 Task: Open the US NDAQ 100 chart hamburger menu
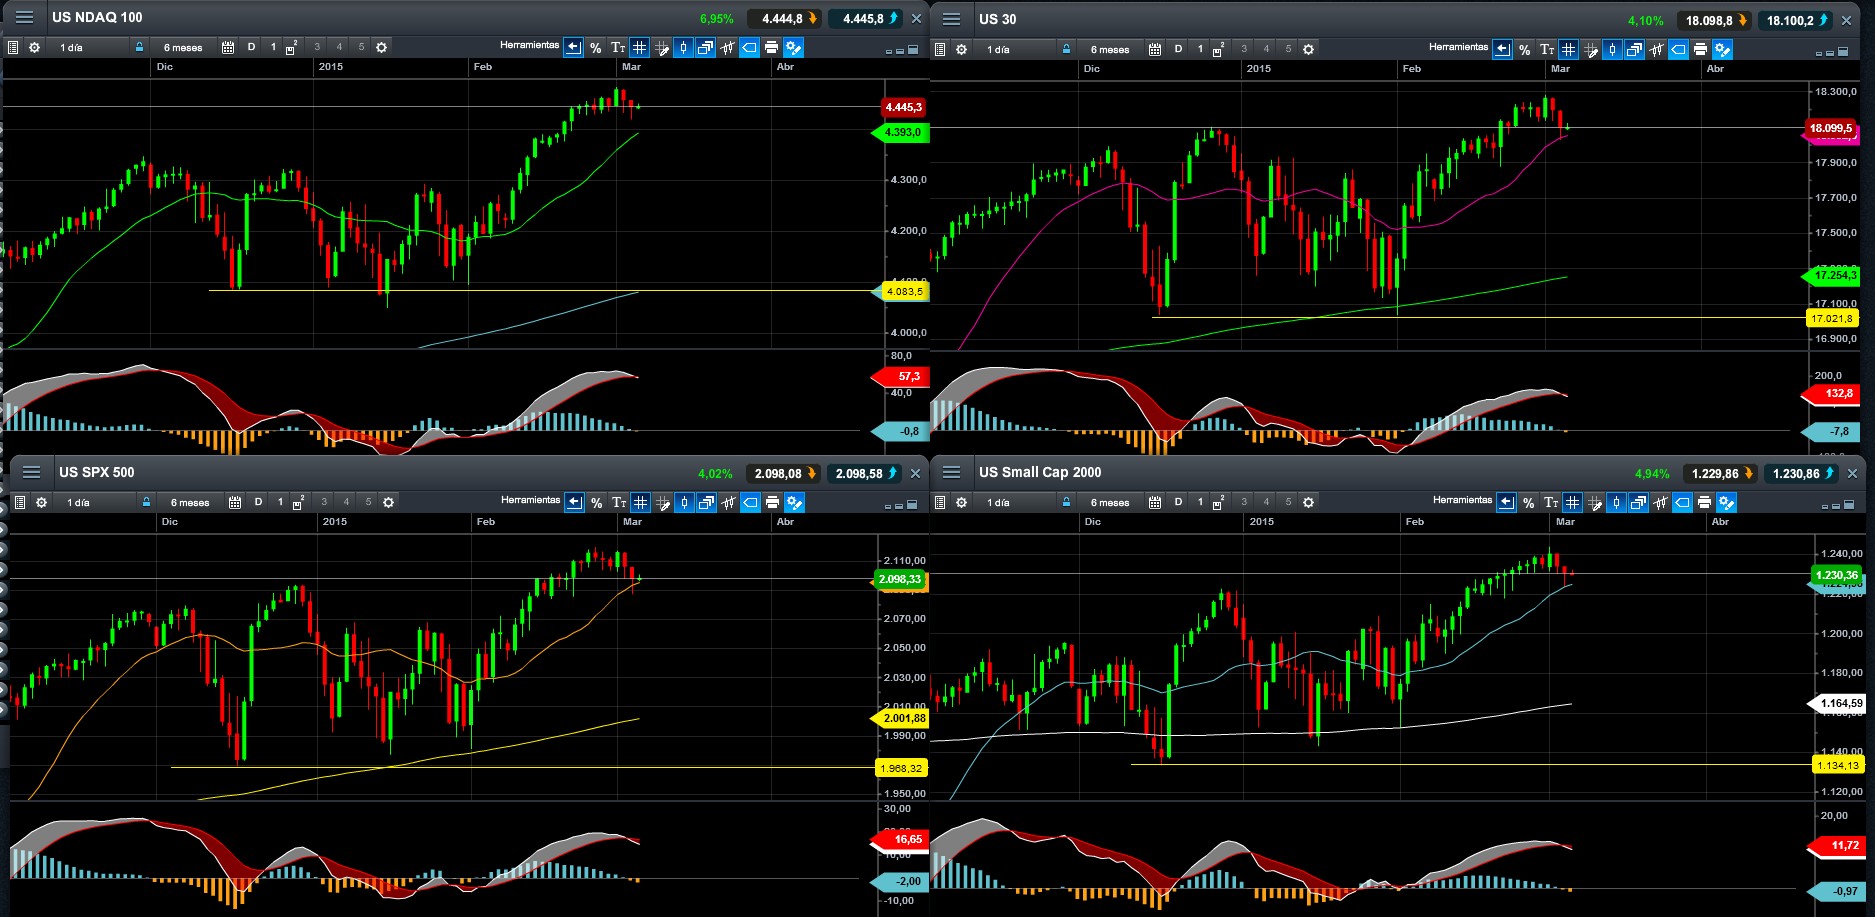[x=25, y=18]
